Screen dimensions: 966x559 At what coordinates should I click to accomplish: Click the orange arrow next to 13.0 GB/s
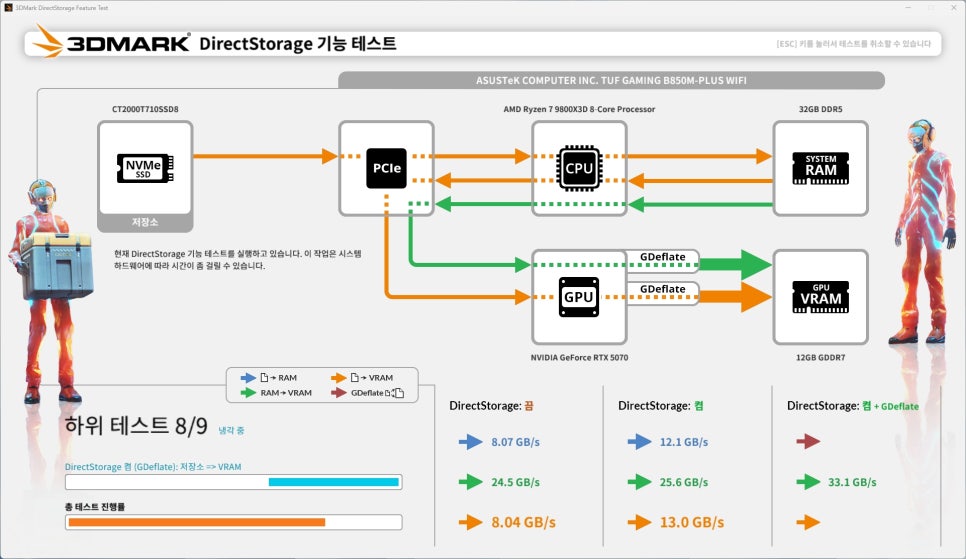coord(639,523)
